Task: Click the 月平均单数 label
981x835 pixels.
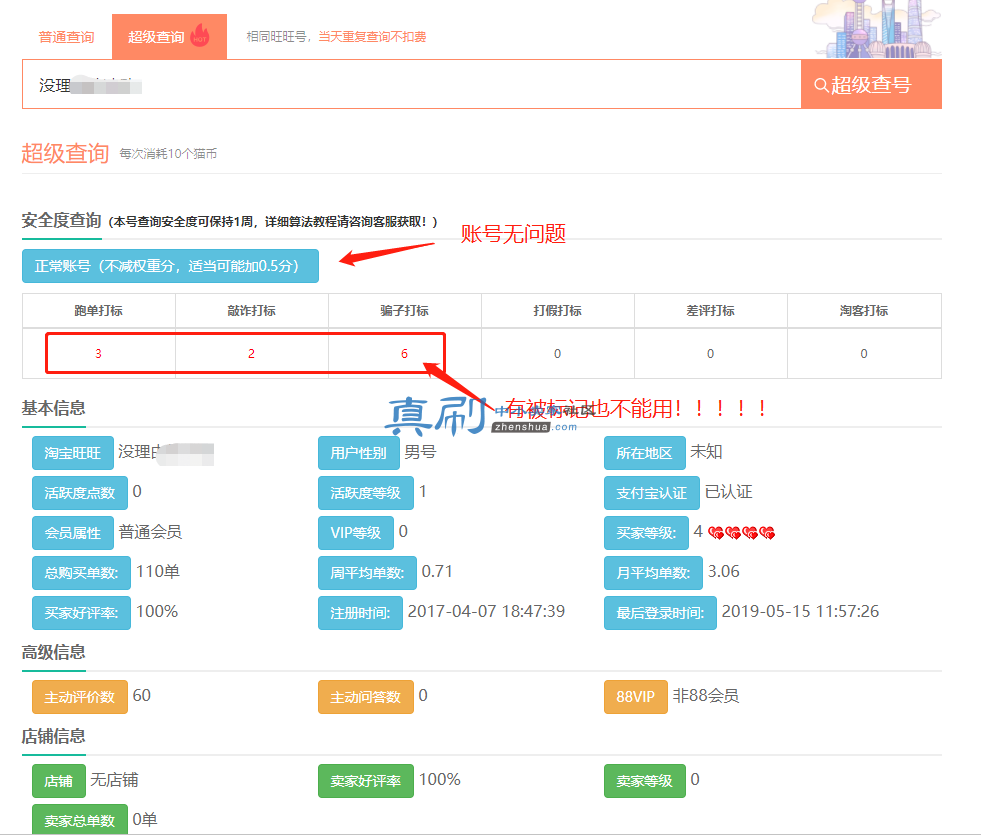Action: 653,573
